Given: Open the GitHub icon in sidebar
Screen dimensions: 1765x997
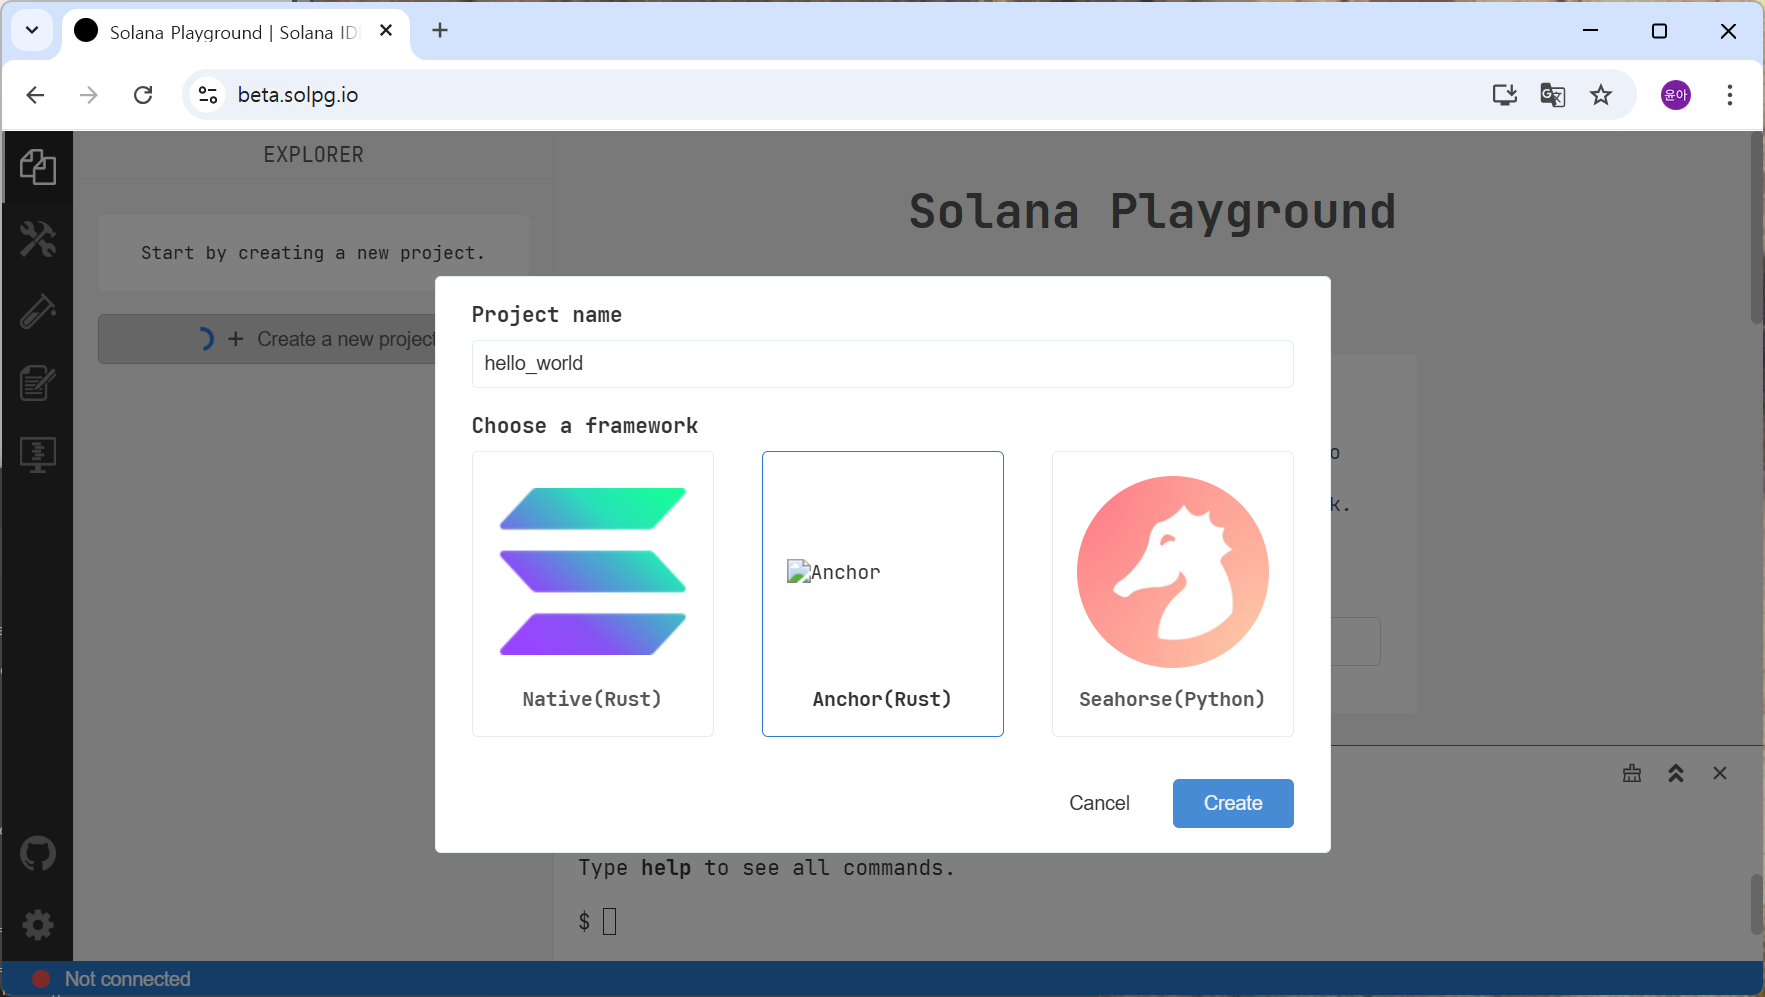Looking at the screenshot, I should coord(38,853).
